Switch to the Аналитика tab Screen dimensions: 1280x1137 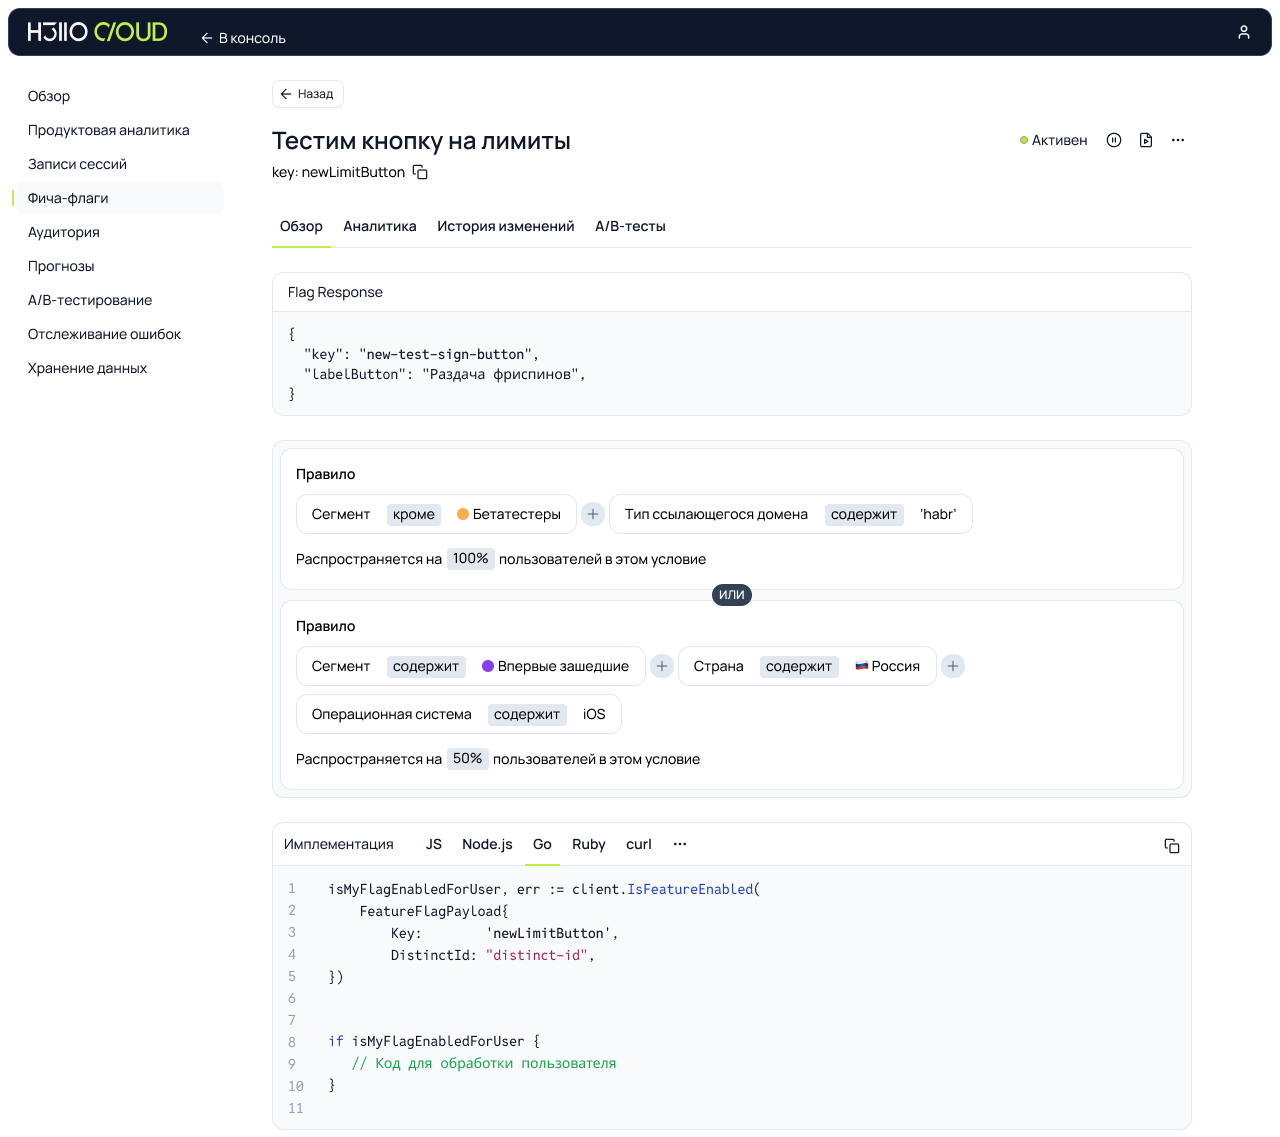tap(380, 226)
